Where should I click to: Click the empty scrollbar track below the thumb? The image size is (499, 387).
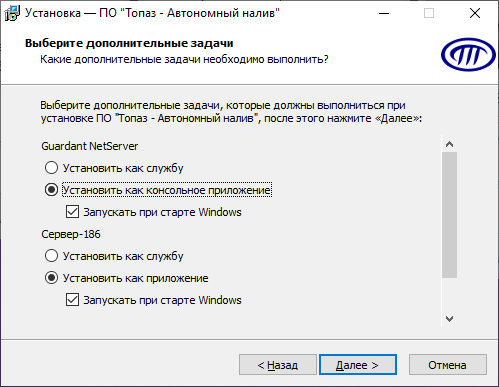click(449, 295)
